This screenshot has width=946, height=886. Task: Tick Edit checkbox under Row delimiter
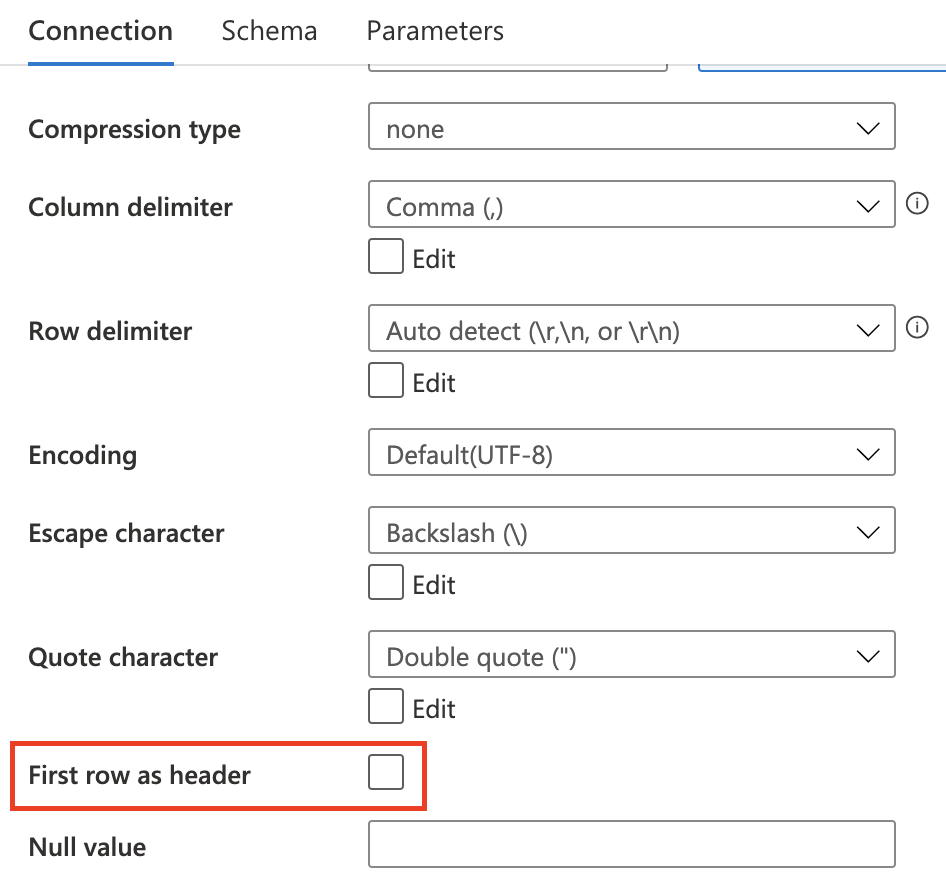[386, 382]
